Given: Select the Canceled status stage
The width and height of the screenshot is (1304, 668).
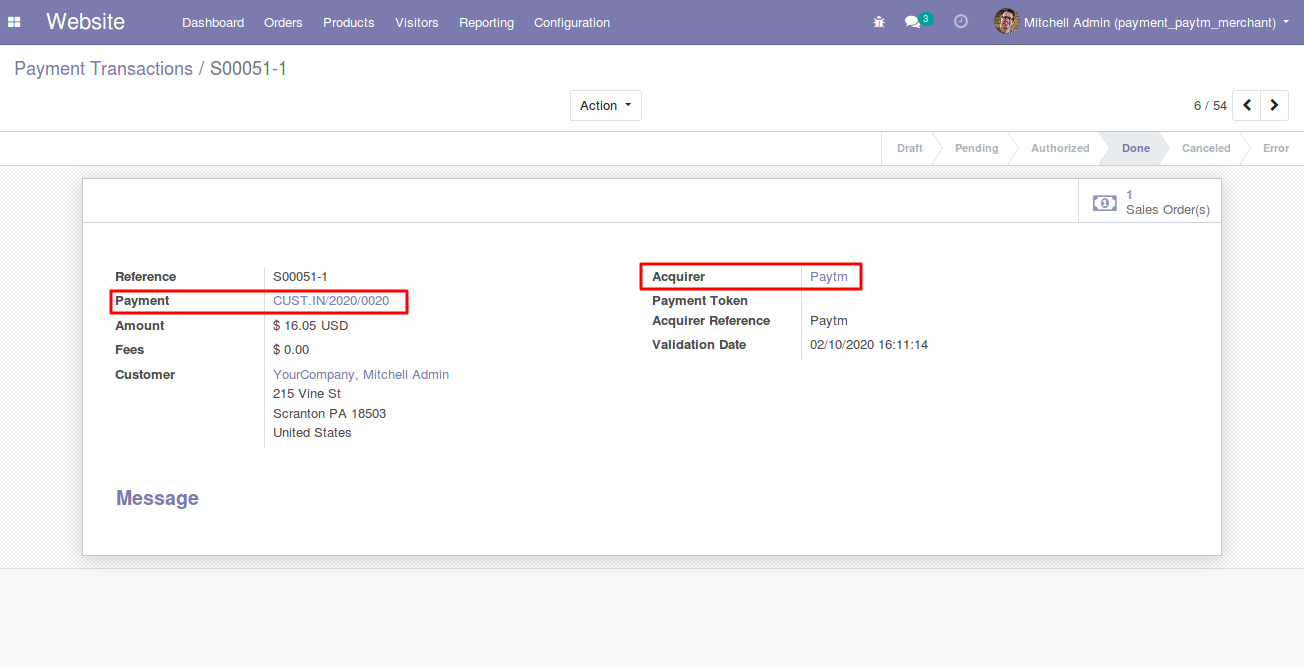Looking at the screenshot, I should [x=1206, y=148].
